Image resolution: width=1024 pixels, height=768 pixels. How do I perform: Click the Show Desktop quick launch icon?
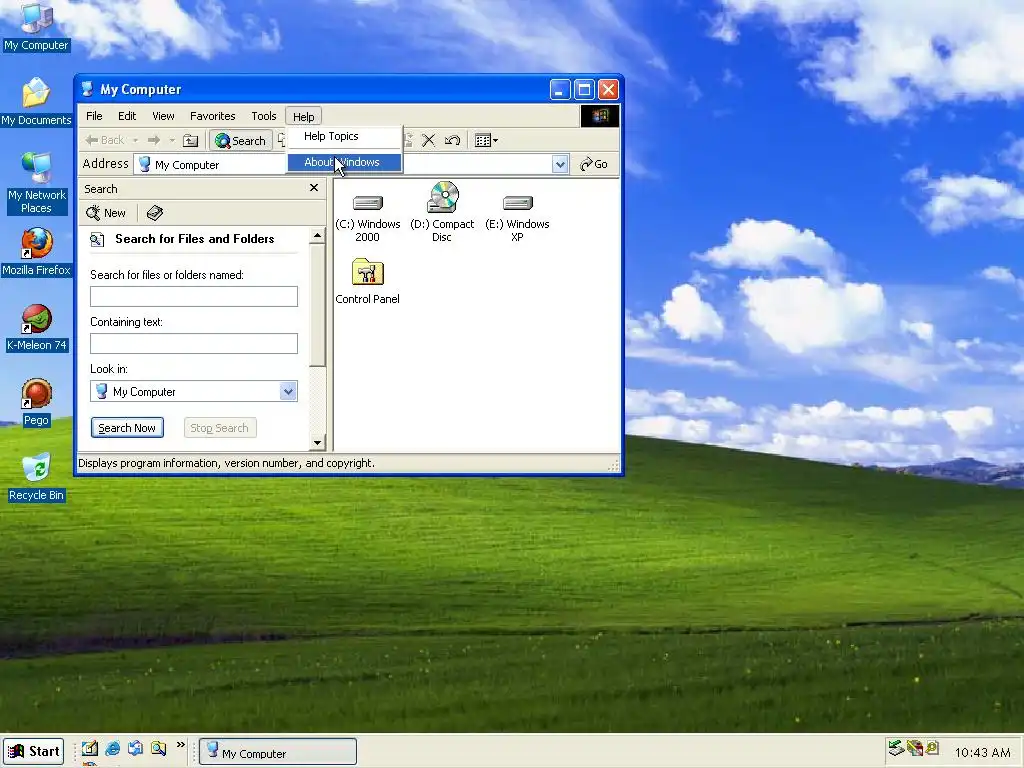(90, 748)
